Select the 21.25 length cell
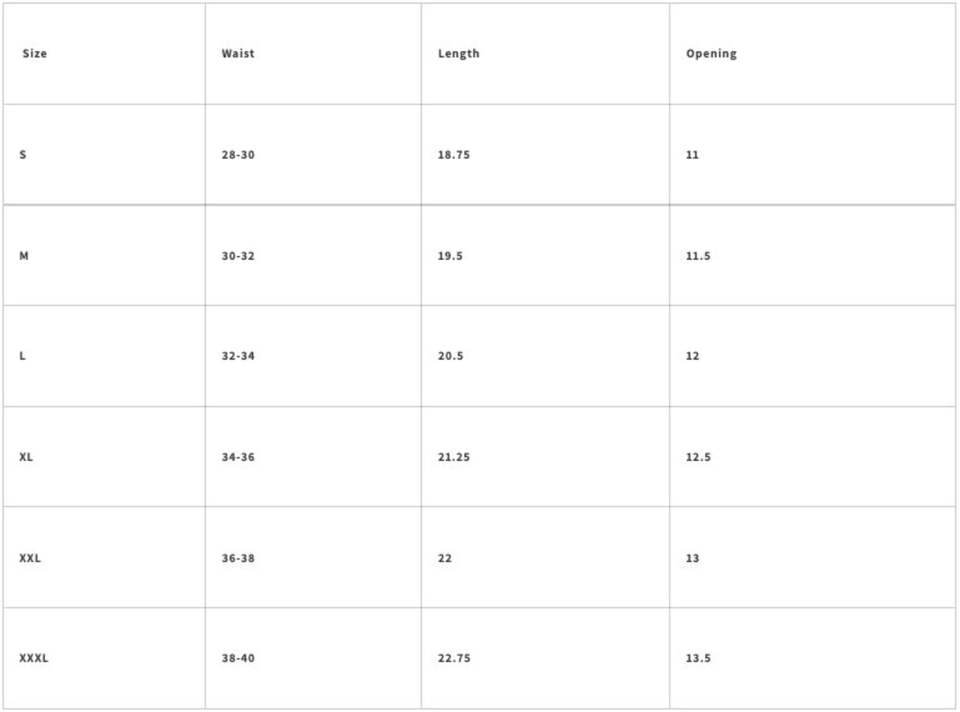The height and width of the screenshot is (712, 960). 454,457
